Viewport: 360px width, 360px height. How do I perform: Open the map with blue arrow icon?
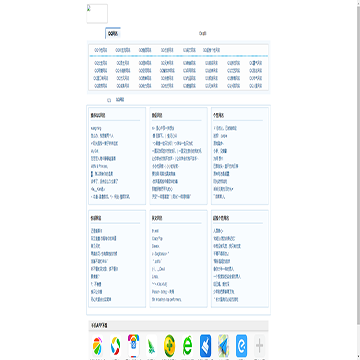pyautogui.click(x=223, y=347)
